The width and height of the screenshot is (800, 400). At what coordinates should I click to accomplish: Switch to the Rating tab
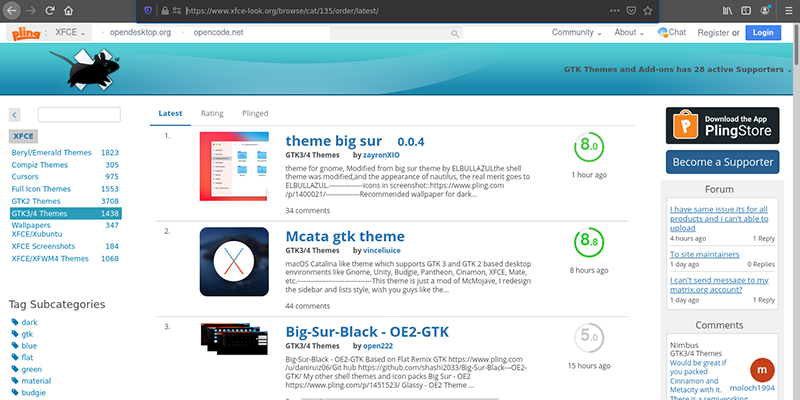coord(212,113)
